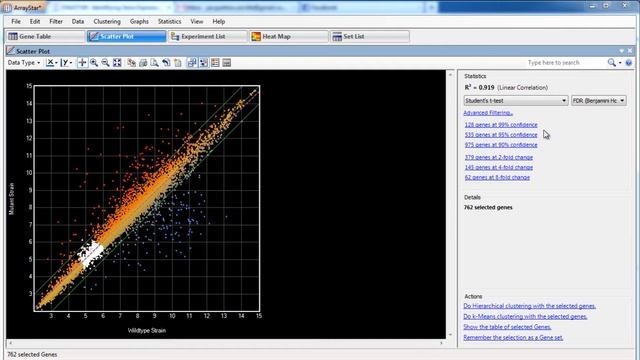The height and width of the screenshot is (360, 640).
Task: Click Remember the selection as a Gene set
Action: 513,338
